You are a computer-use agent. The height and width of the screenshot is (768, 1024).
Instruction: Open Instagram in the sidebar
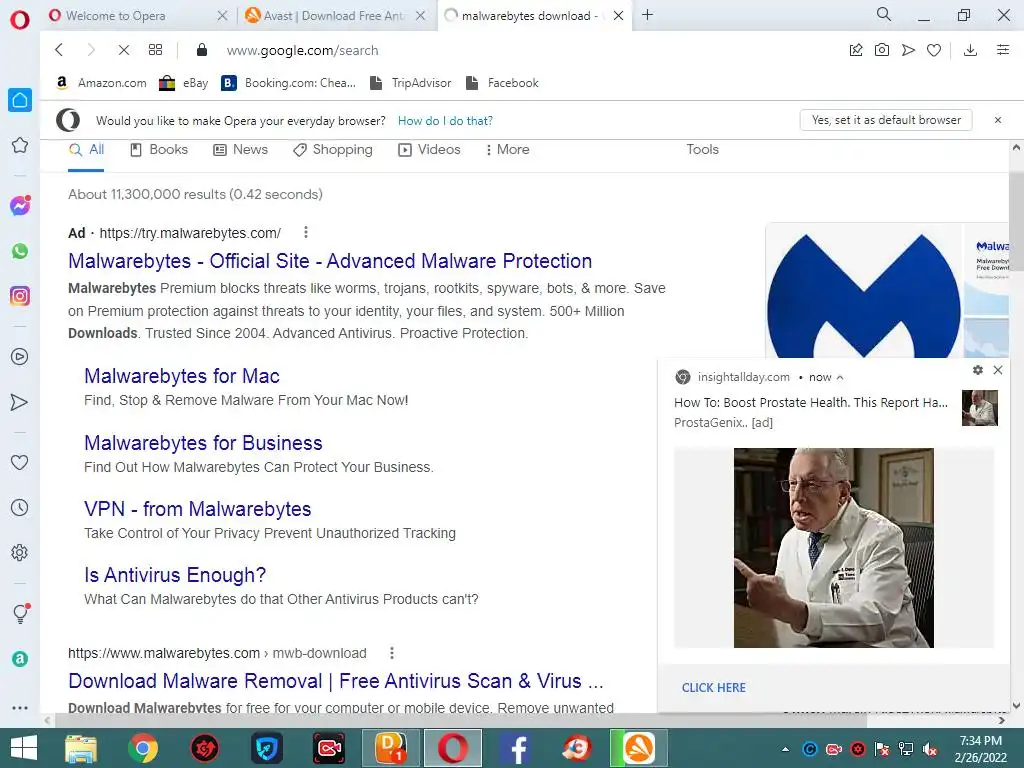(20, 296)
